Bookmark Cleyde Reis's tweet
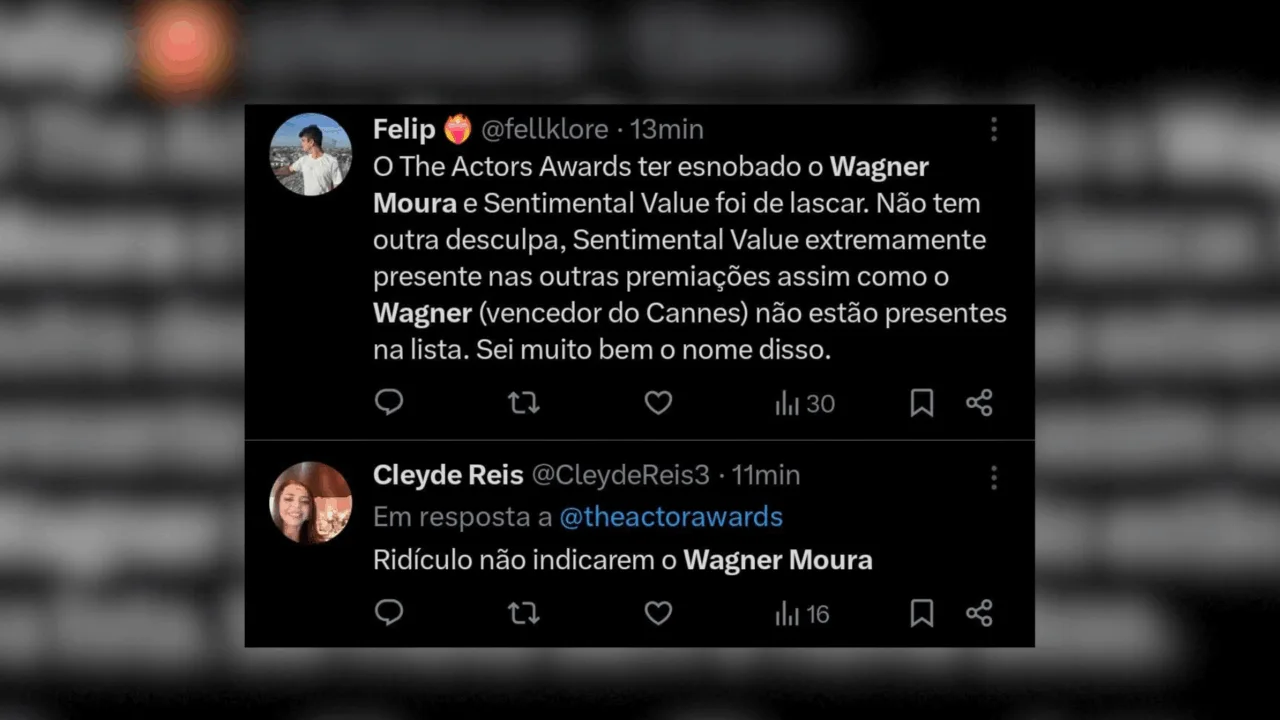This screenshot has height=720, width=1280. click(922, 613)
